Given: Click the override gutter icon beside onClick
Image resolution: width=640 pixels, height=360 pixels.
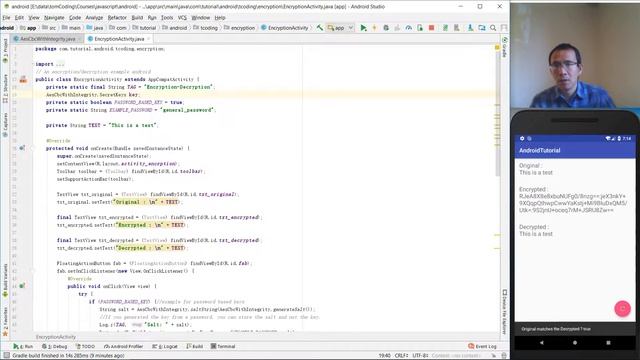Looking at the screenshot, I should click(x=22, y=286).
